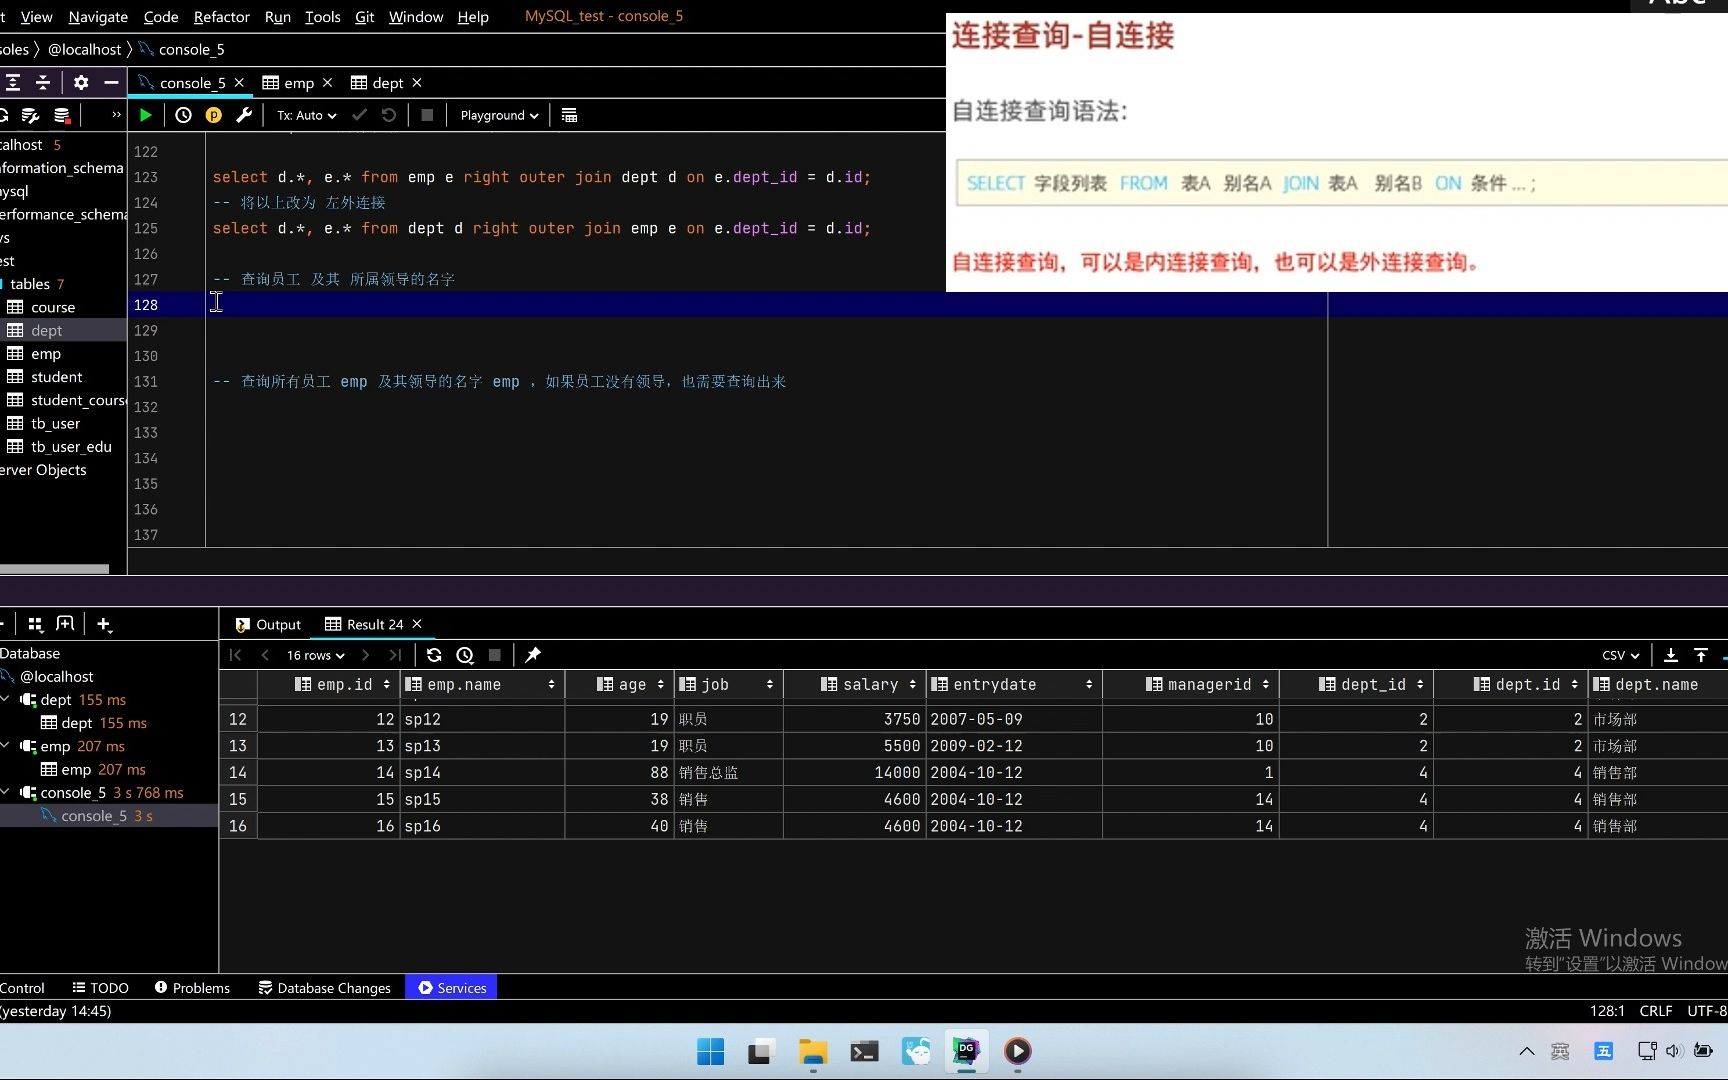Collapse the emp node in Services tree

6,746
